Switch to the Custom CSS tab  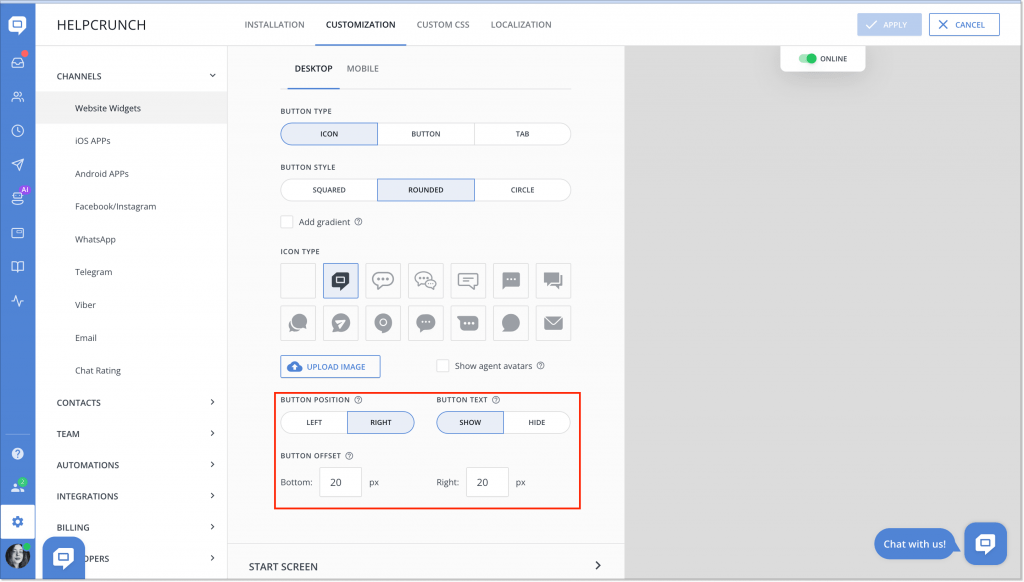click(x=443, y=25)
